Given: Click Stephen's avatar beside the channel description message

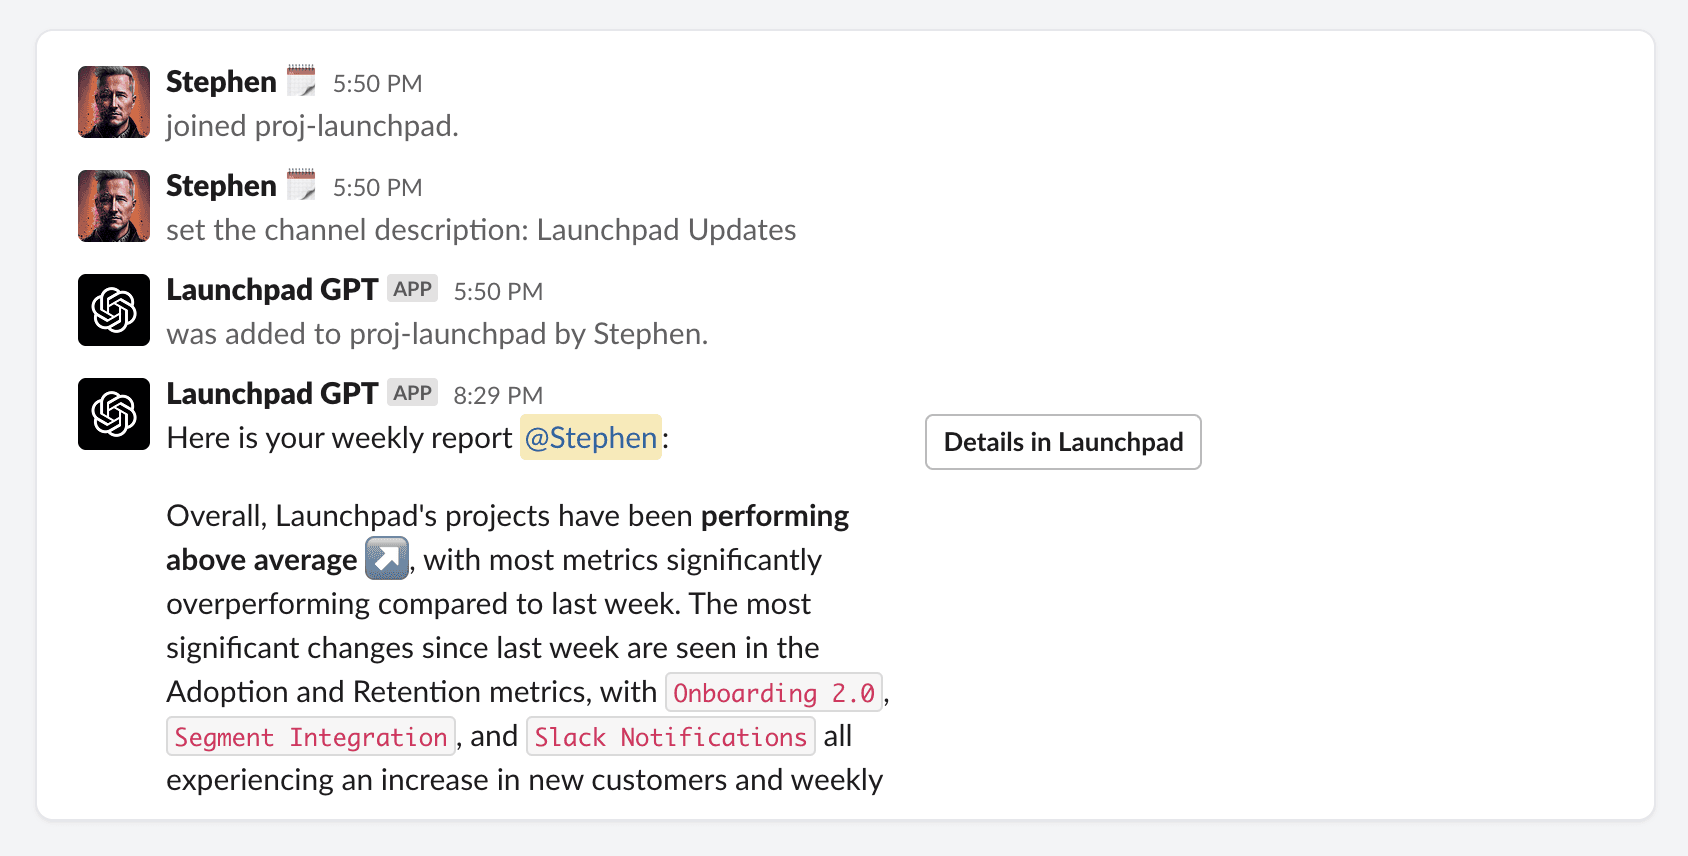Looking at the screenshot, I should tap(114, 206).
